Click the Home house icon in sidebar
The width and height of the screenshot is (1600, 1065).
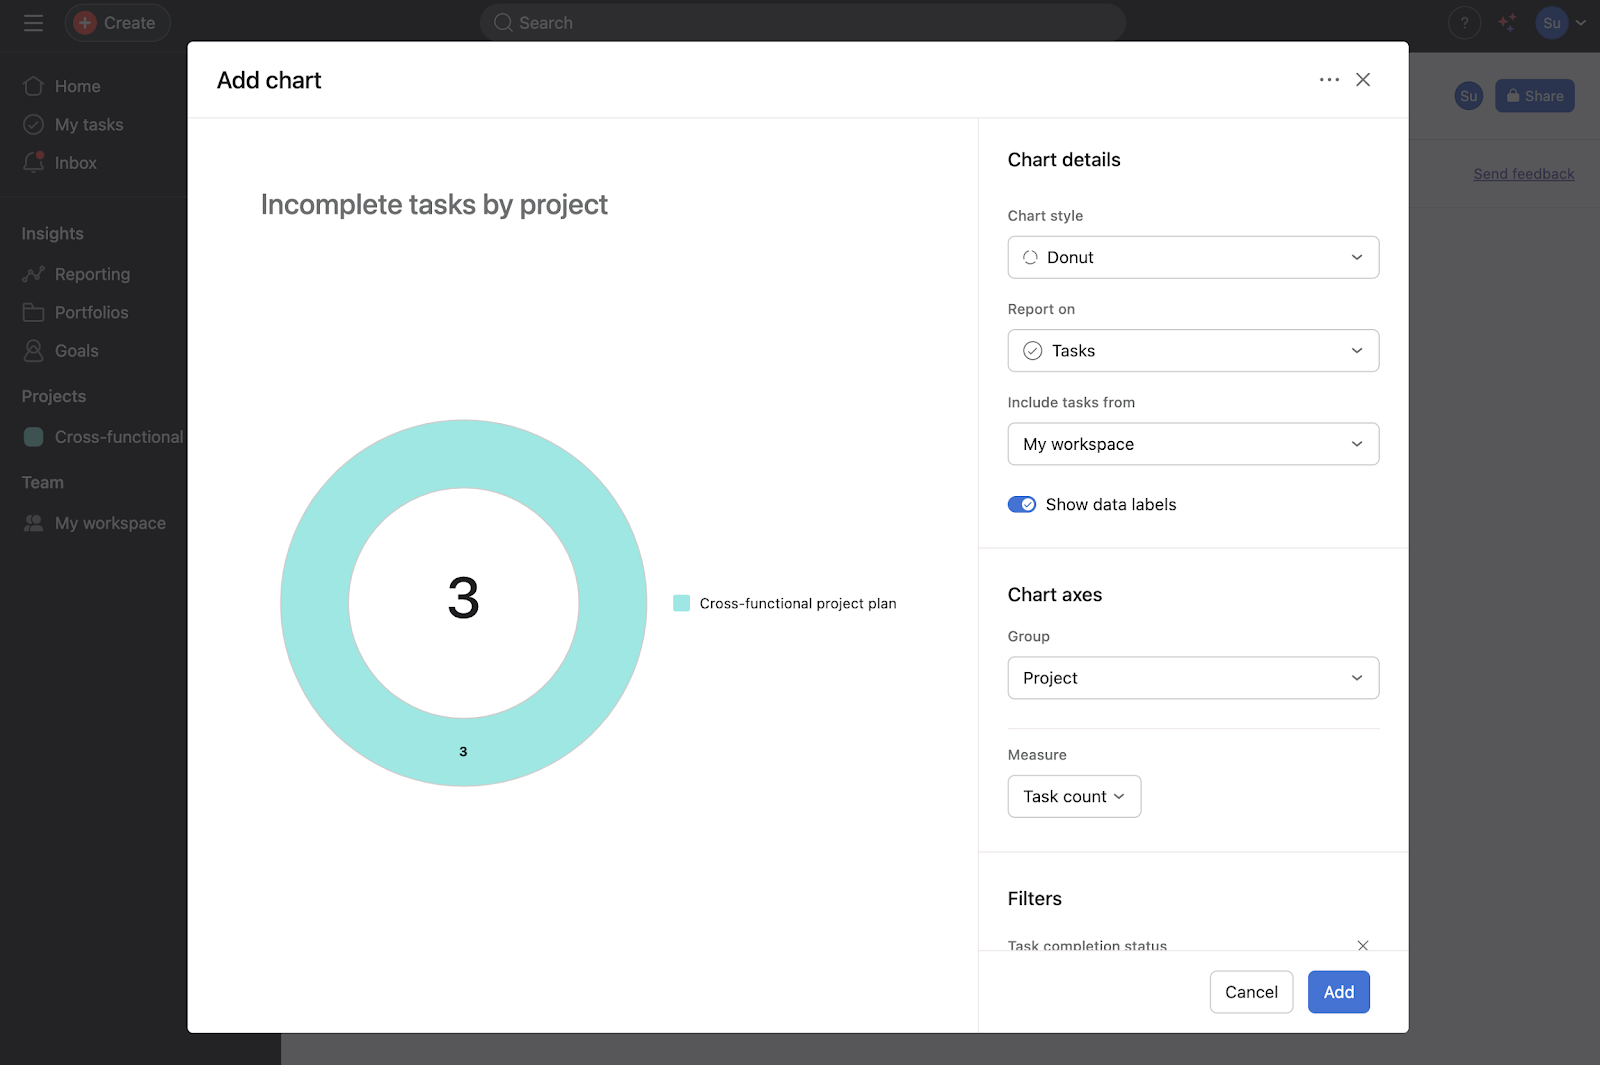pos(33,86)
